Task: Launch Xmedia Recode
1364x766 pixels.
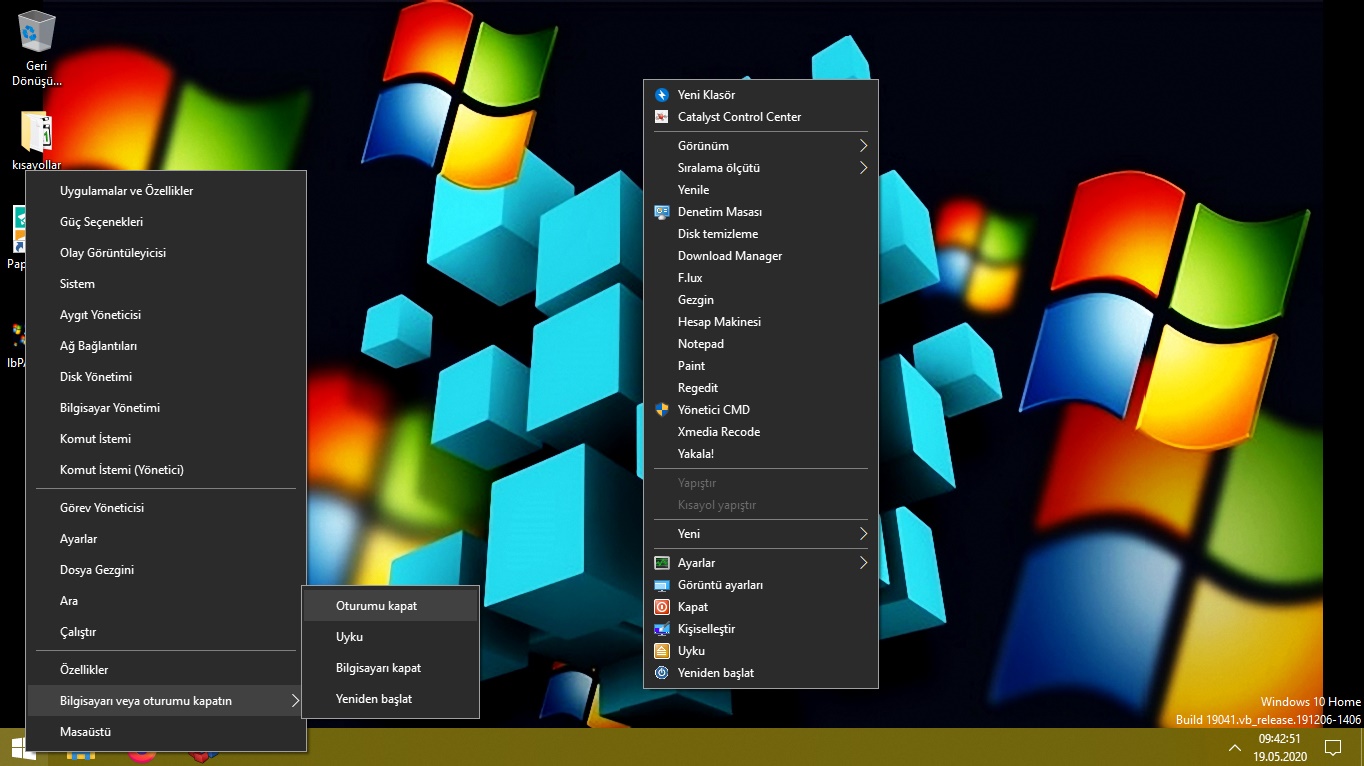Action: click(x=761, y=432)
